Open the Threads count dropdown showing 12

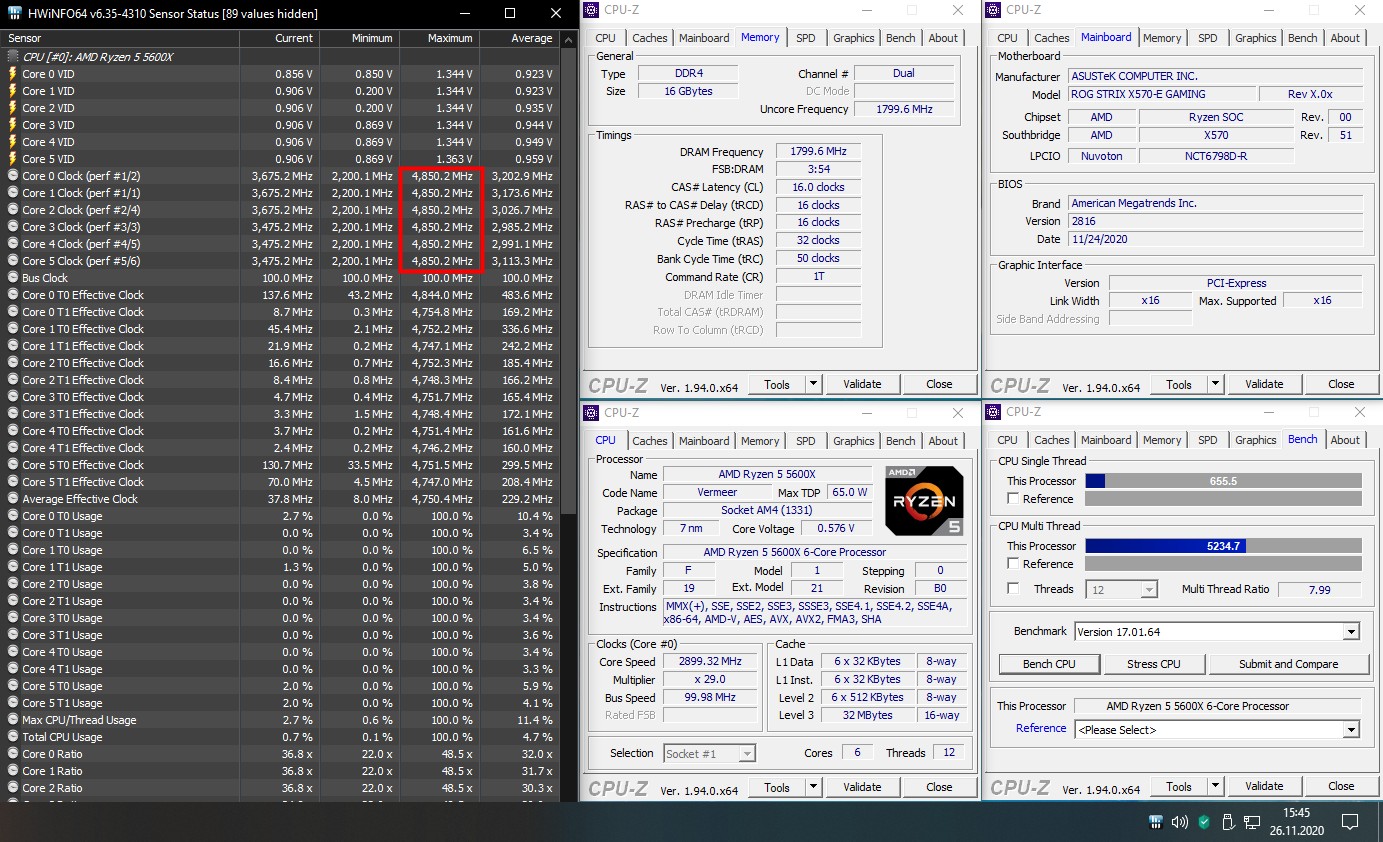(1122, 590)
